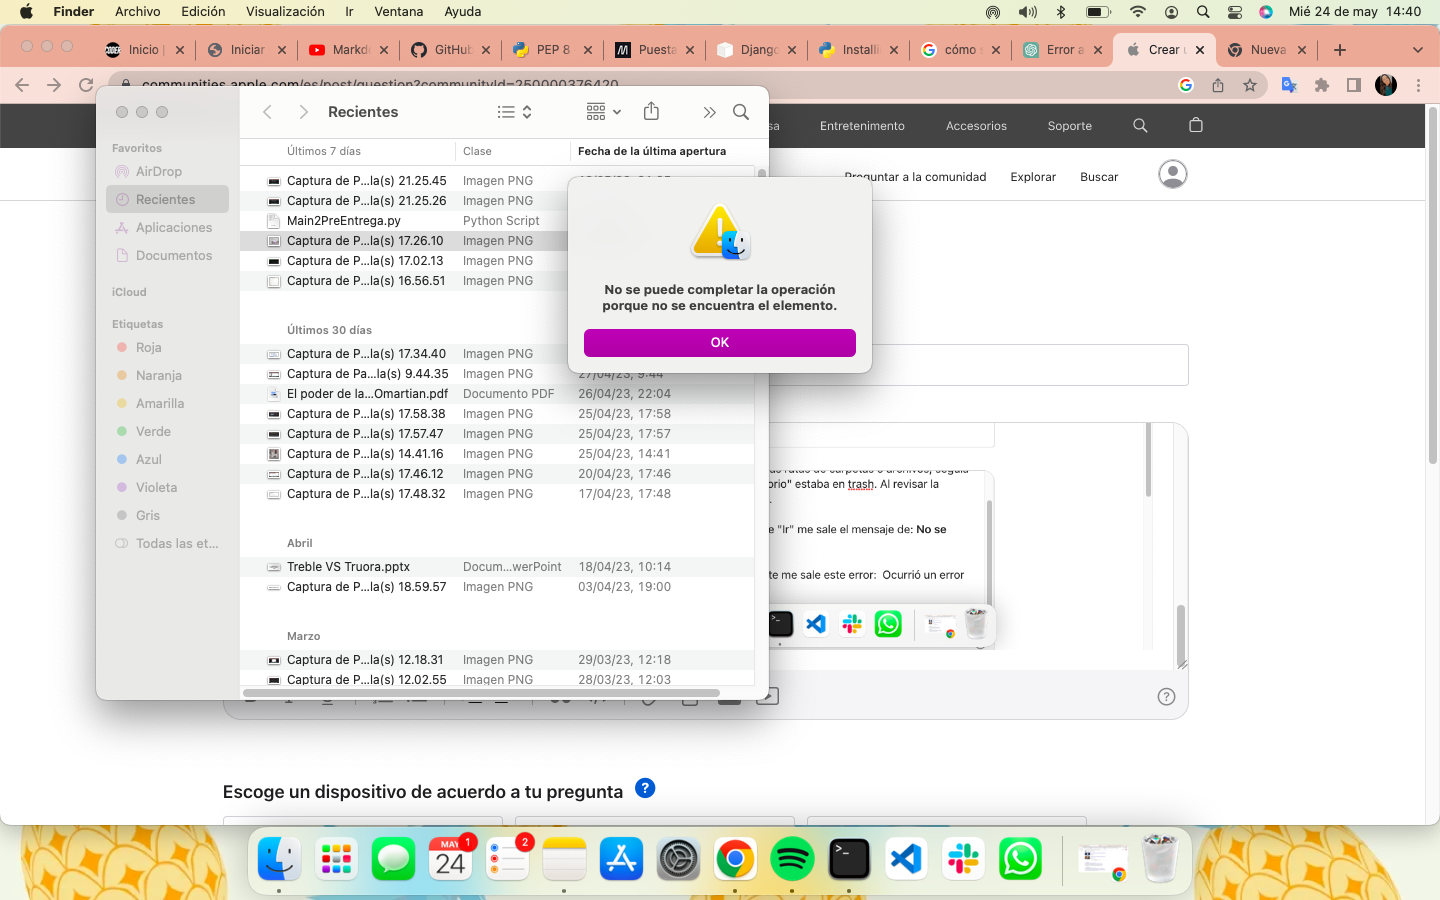Sort by Fecha de la última apertura
Image resolution: width=1440 pixels, height=900 pixels.
(x=652, y=151)
